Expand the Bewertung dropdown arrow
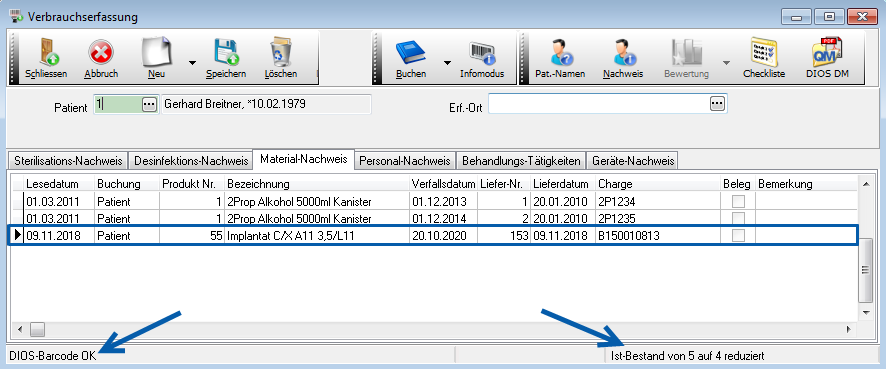 726,62
